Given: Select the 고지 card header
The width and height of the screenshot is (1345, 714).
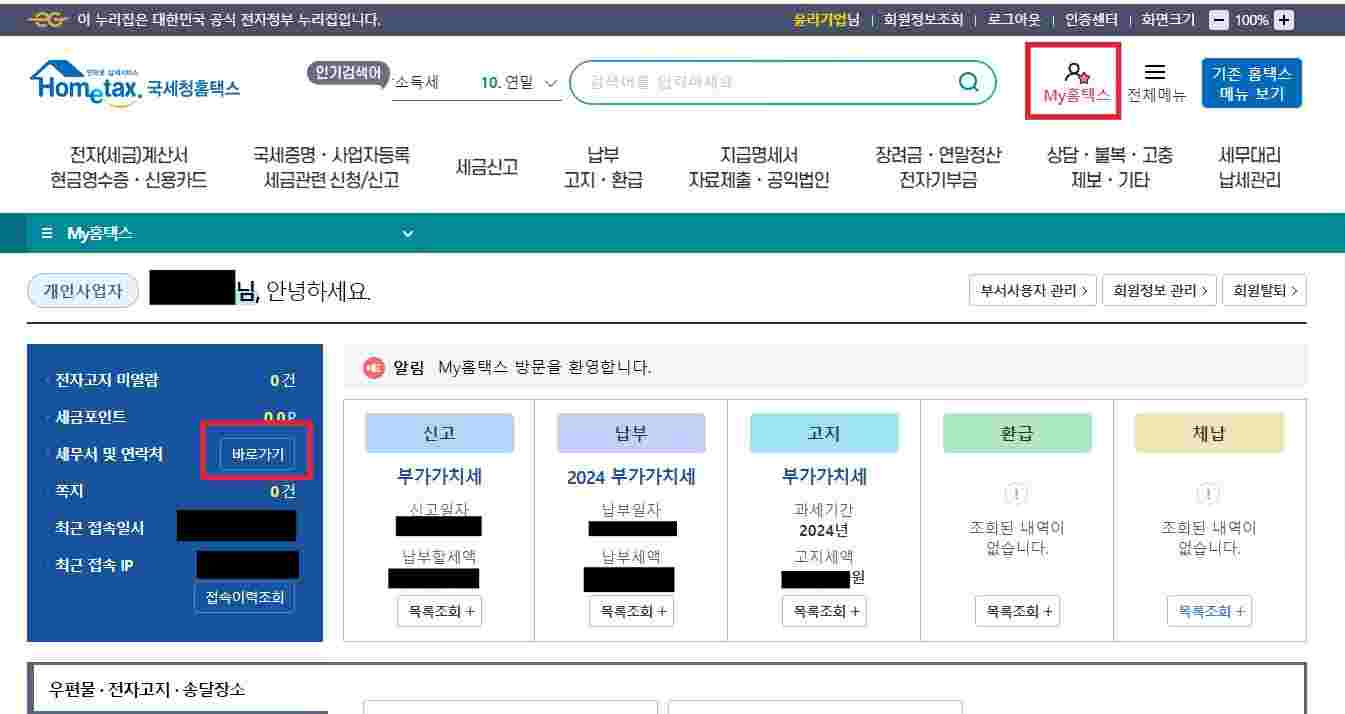Looking at the screenshot, I should (824, 433).
